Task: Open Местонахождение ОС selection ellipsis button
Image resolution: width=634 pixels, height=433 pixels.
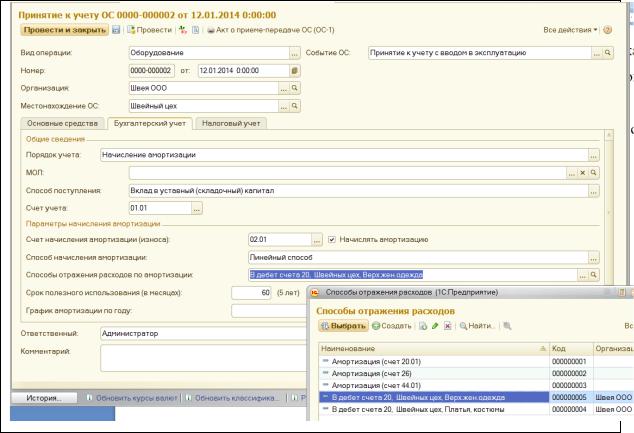Action: tap(284, 106)
